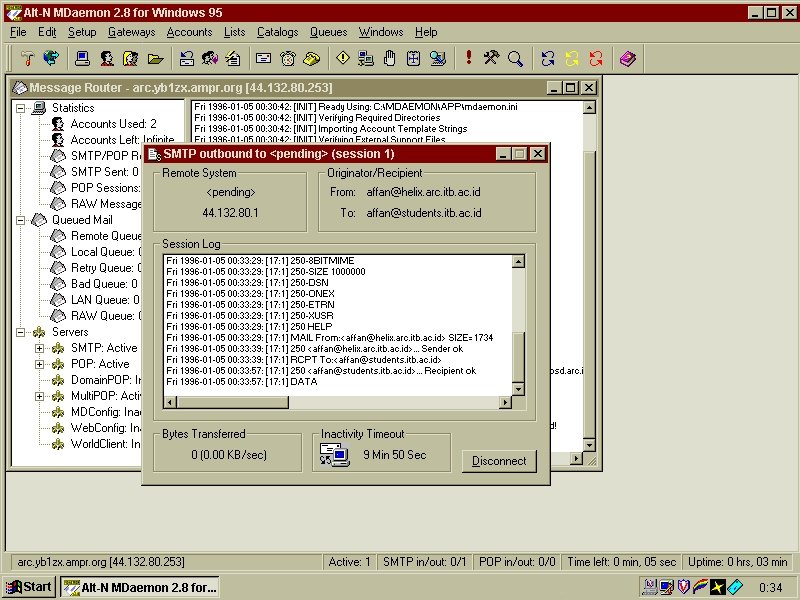Expand the SMTP: Active server node

pyautogui.click(x=40, y=348)
